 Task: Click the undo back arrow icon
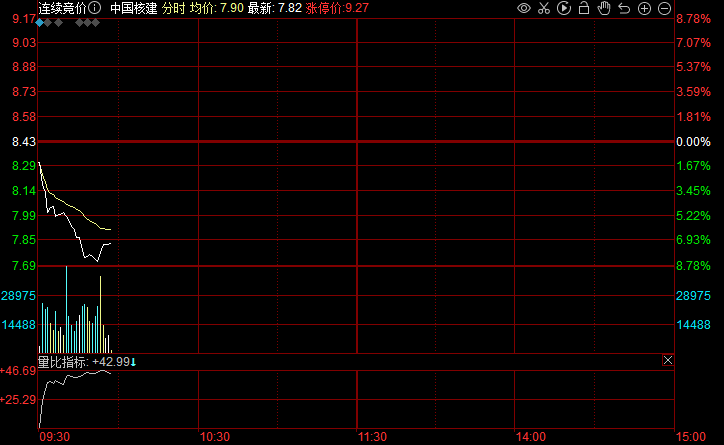(624, 8)
